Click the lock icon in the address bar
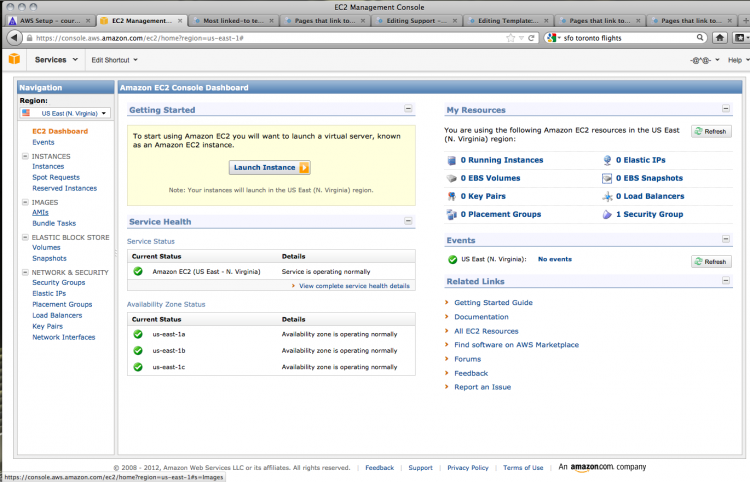Screen dimensions: 750x482 click(x=30, y=38)
